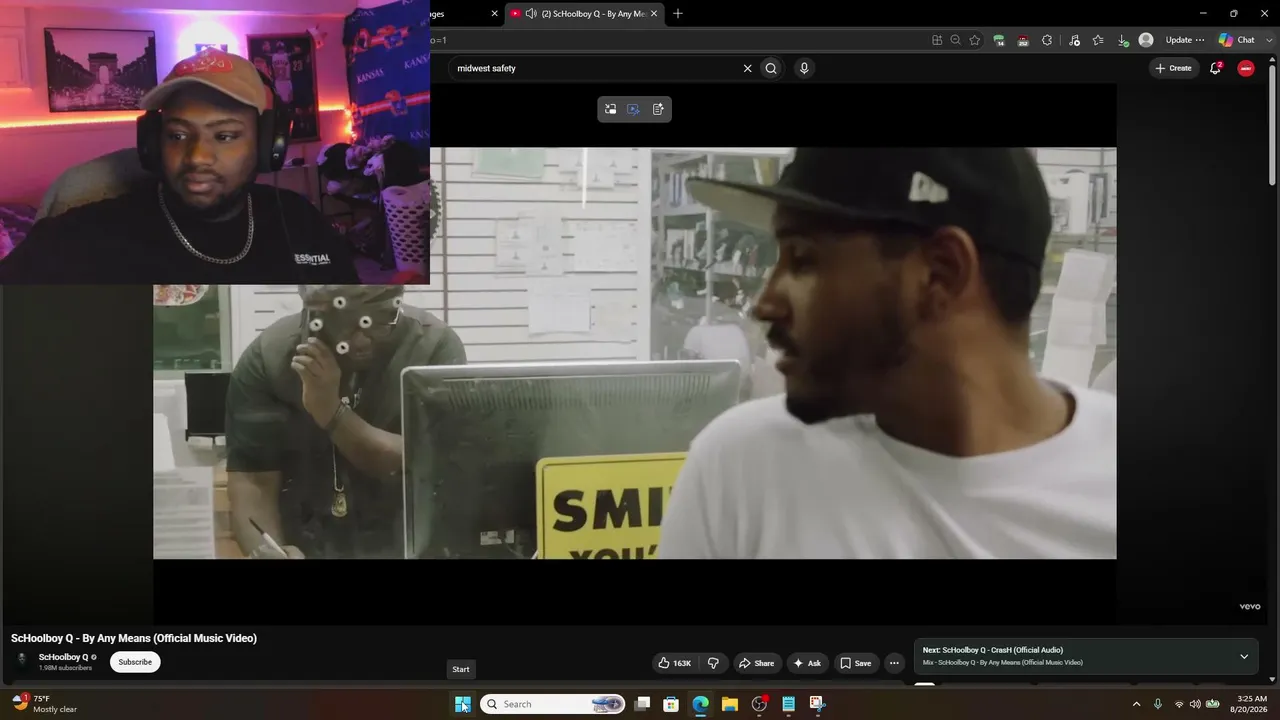Open the browser Downloads panel

click(x=1122, y=40)
